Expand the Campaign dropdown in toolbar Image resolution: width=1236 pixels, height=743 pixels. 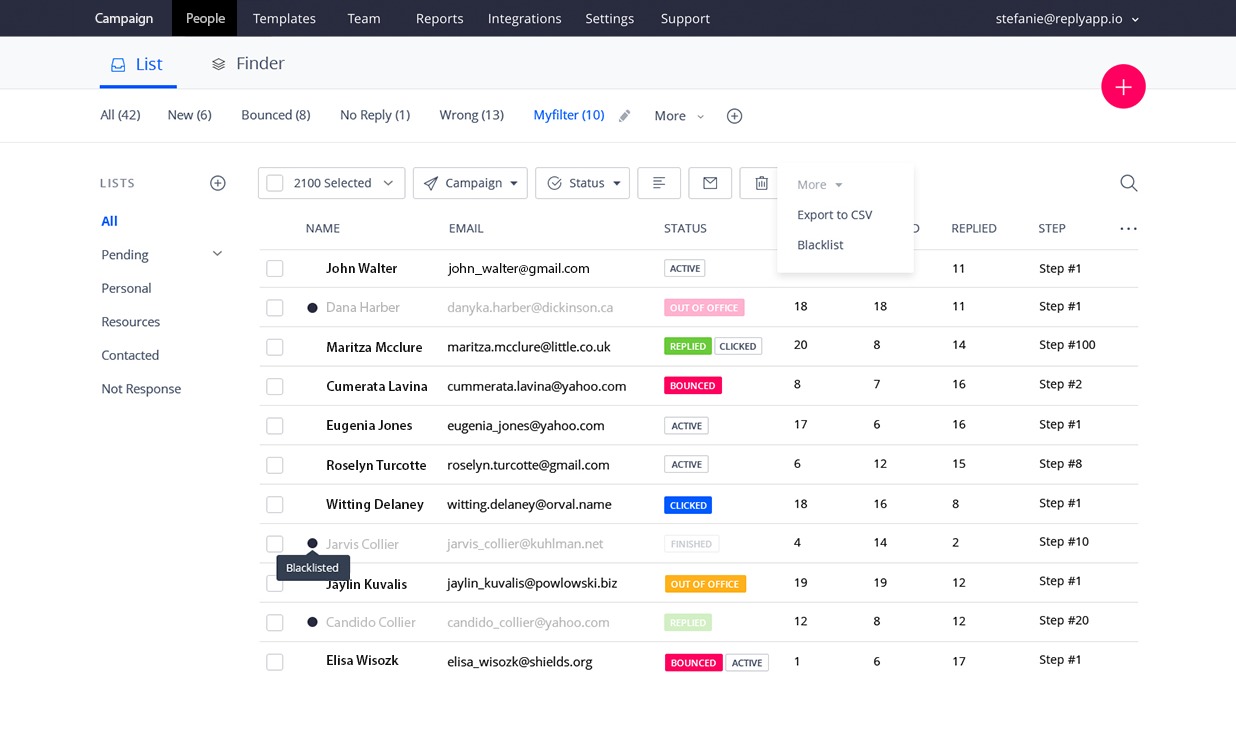[470, 183]
